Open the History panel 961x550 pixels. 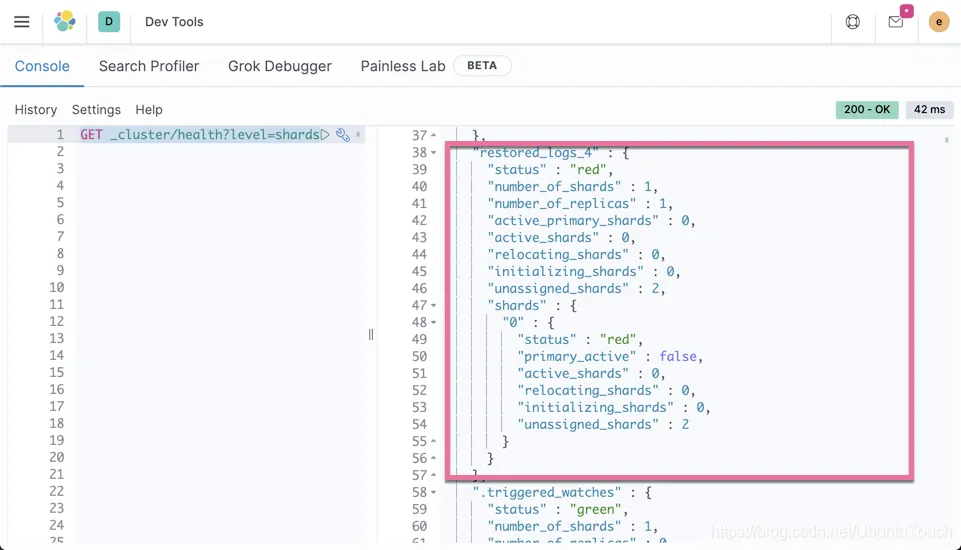[x=36, y=110]
